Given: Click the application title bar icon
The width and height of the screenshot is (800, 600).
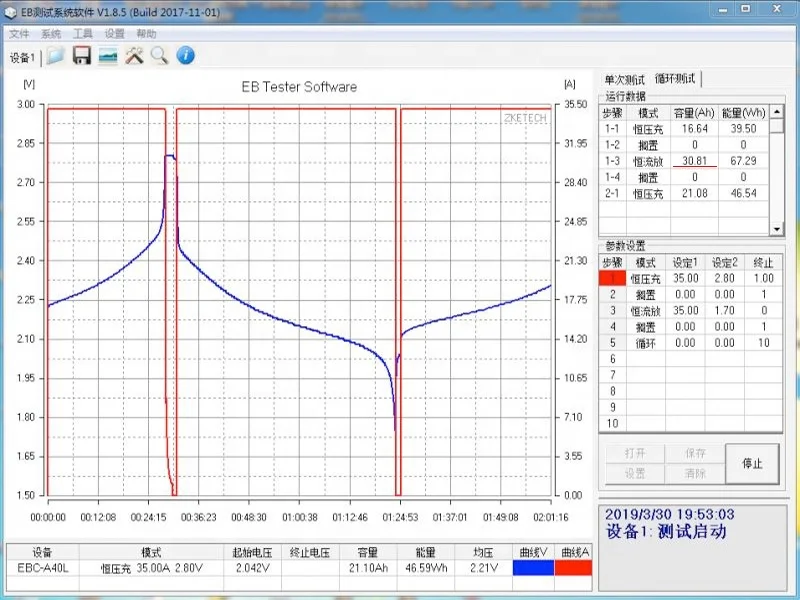Looking at the screenshot, I should point(10,12).
